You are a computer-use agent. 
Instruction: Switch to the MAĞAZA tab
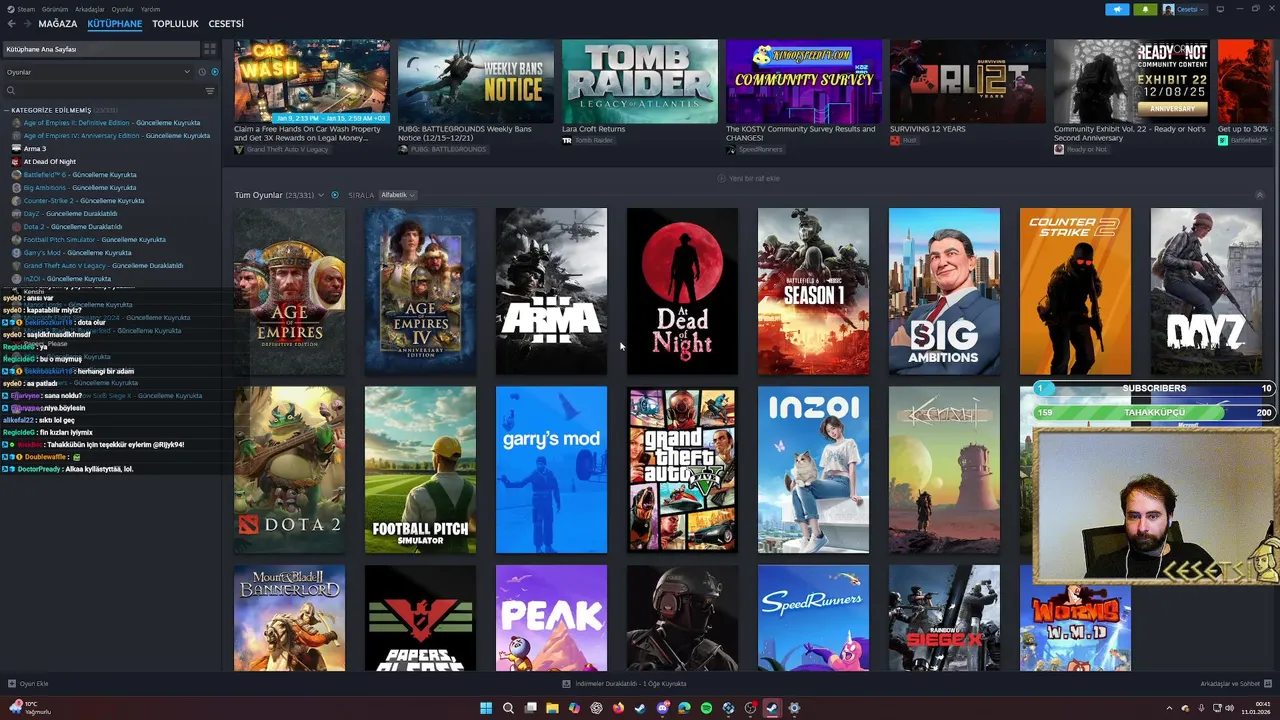pyautogui.click(x=58, y=23)
